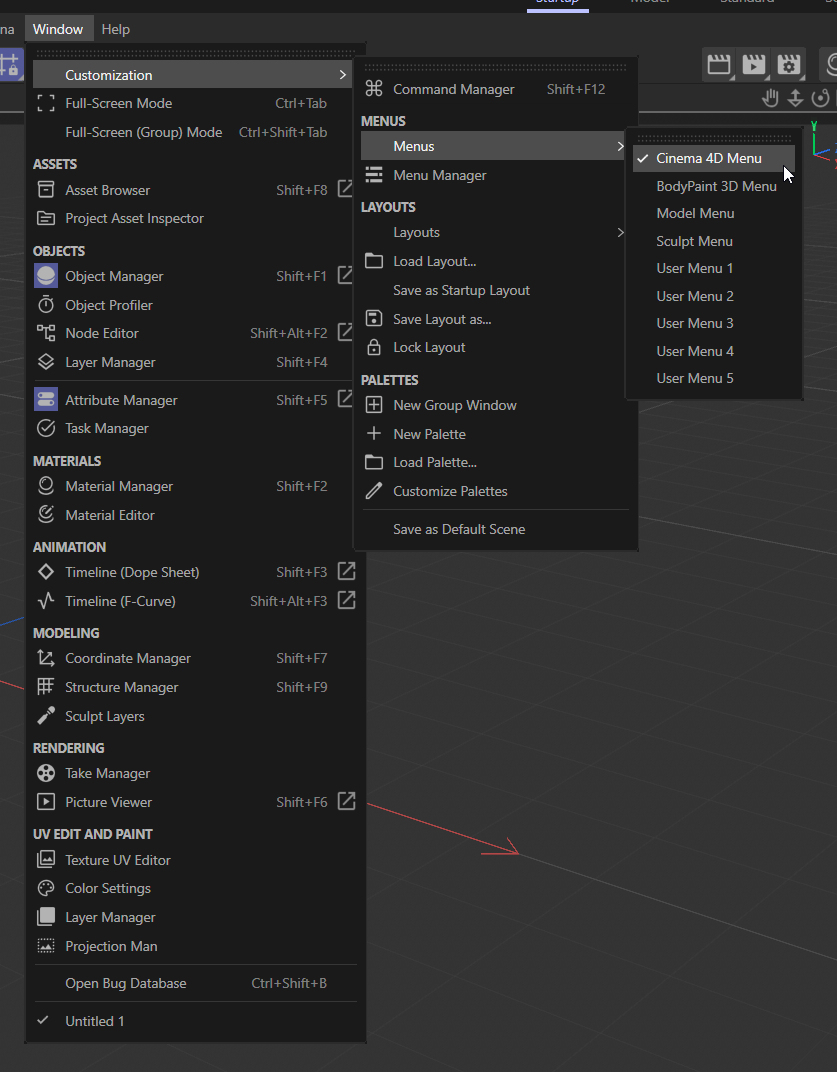
Task: Open Asset Browser in new window icon
Action: (347, 188)
